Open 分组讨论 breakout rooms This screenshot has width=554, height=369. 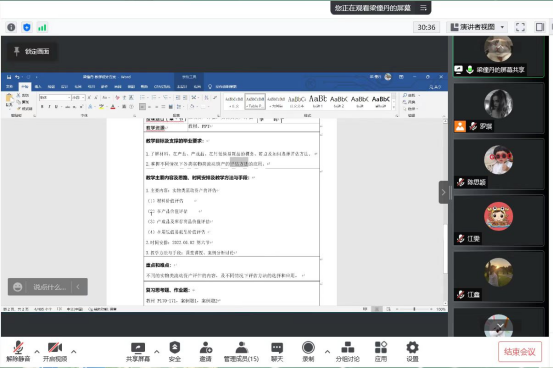(348, 352)
